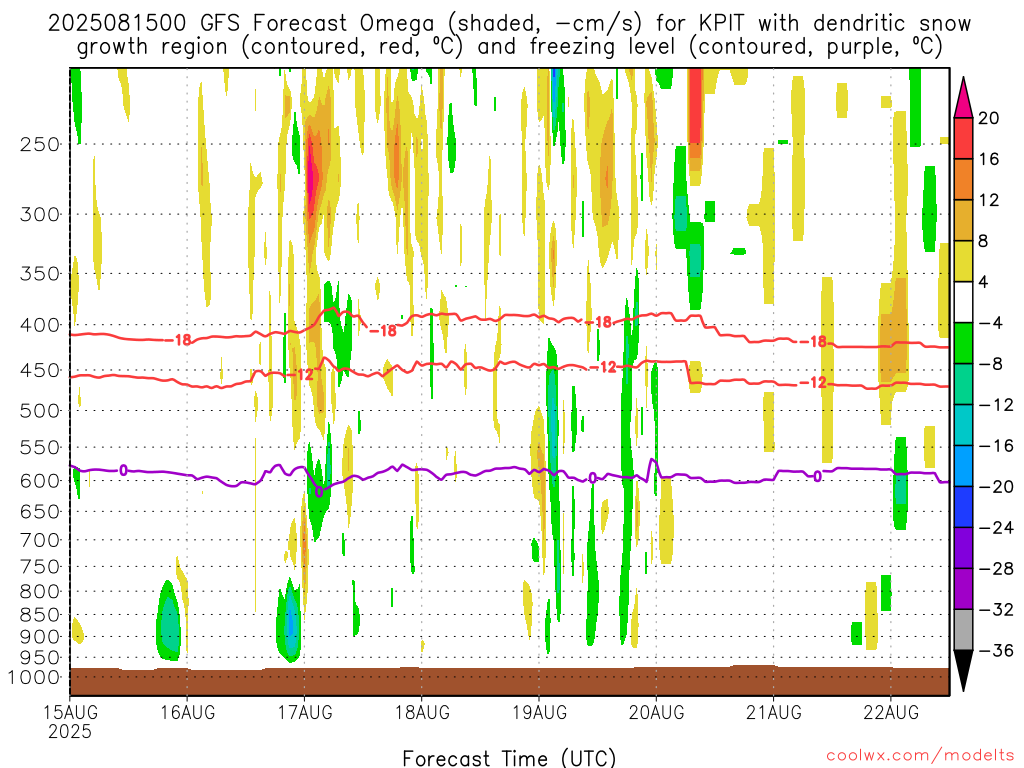The image size is (1024, 768).
Task: Click the colorbar value label -28
Action: pos(996,569)
